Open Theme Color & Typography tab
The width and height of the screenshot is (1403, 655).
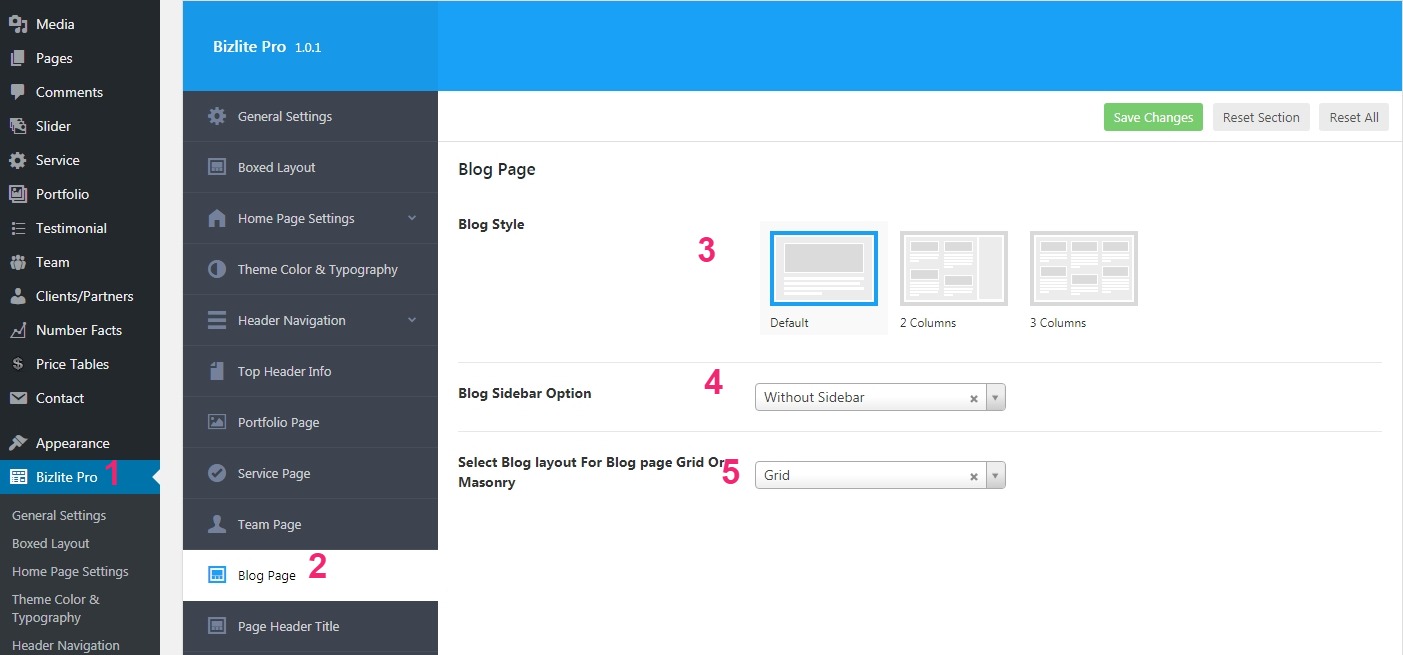310,269
